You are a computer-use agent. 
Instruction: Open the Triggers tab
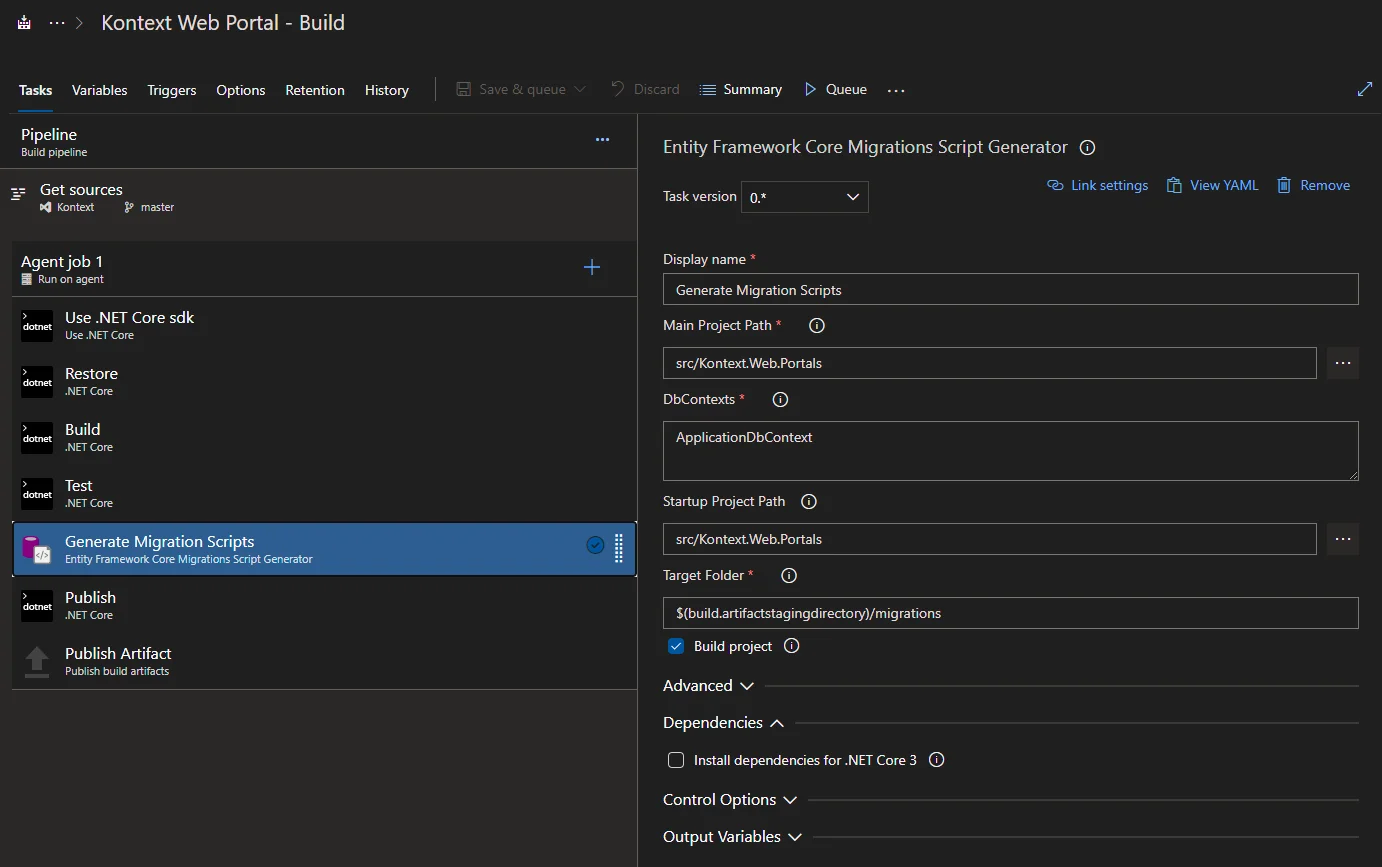(172, 90)
